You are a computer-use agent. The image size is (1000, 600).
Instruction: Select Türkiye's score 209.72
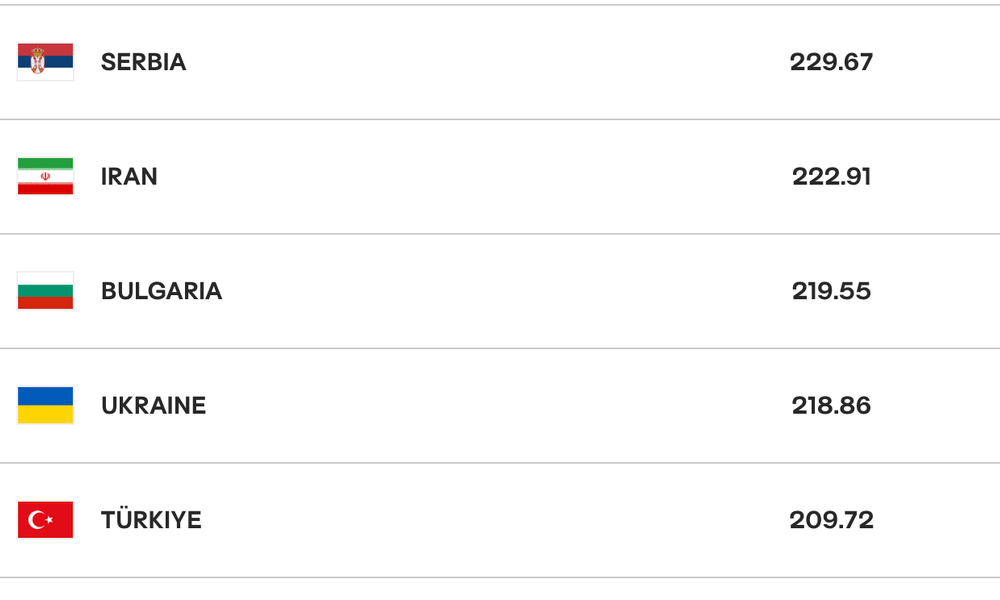pyautogui.click(x=831, y=520)
